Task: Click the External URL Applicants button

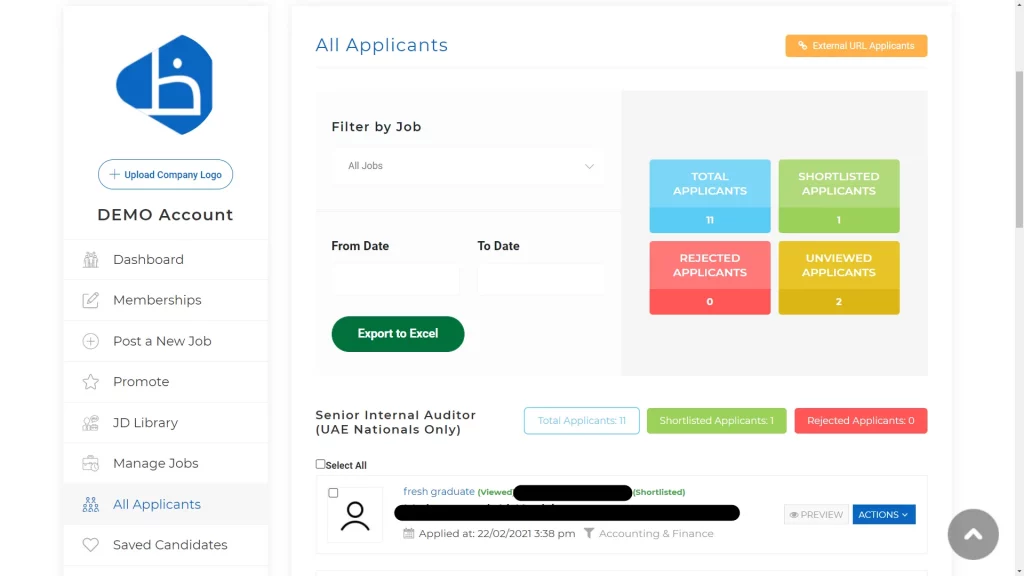Action: click(856, 46)
